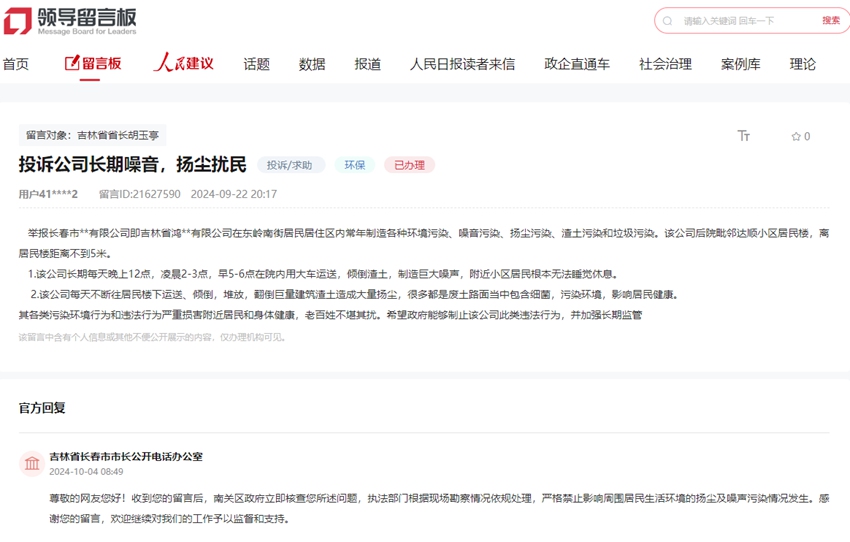Click the 领导留言板 logo
The height and width of the screenshot is (542, 850).
pyautogui.click(x=70, y=21)
